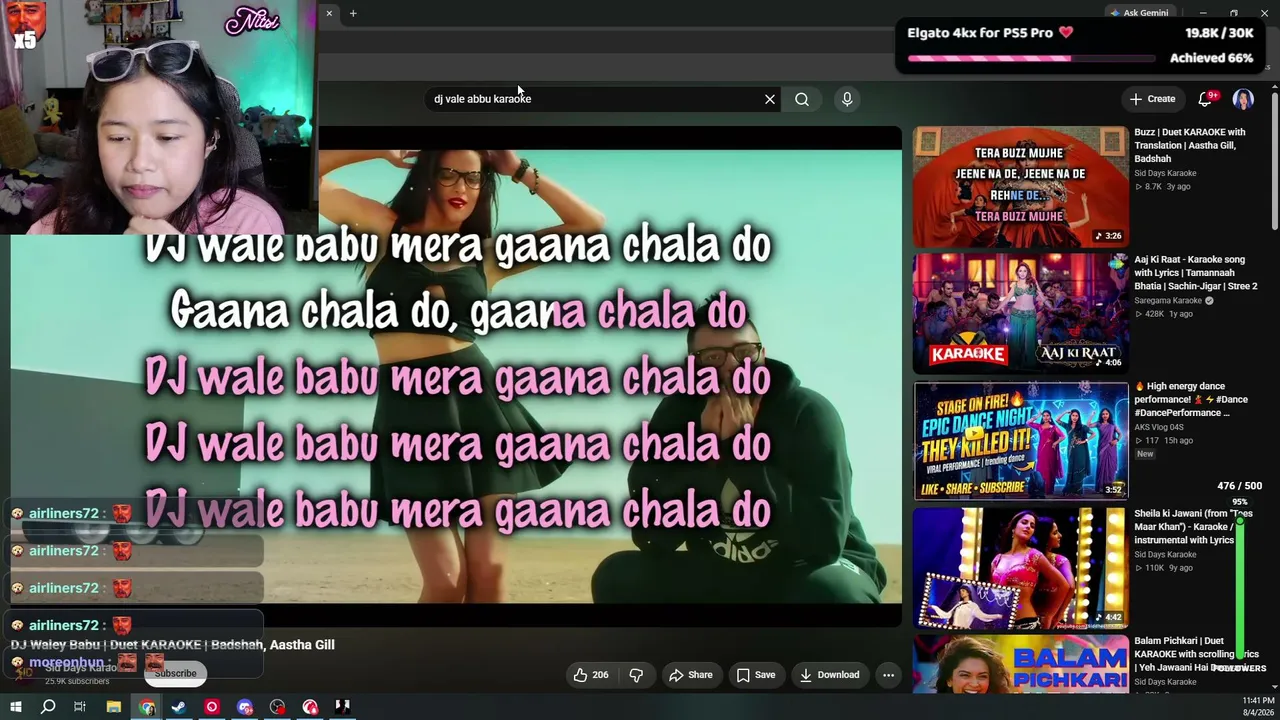This screenshot has height=720, width=1280.
Task: Open File Explorer from the taskbar
Action: click(114, 707)
